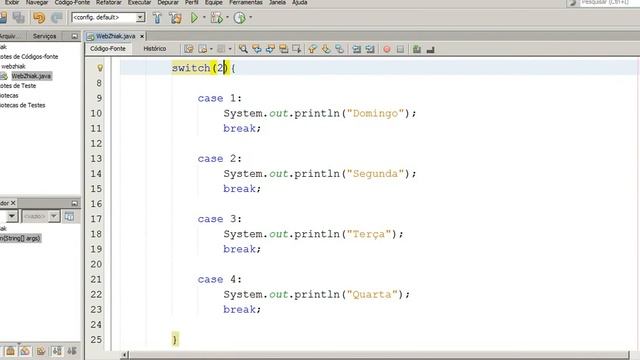Go to previous bookmark icon
Viewport: 640px width, 360px height.
point(313,49)
